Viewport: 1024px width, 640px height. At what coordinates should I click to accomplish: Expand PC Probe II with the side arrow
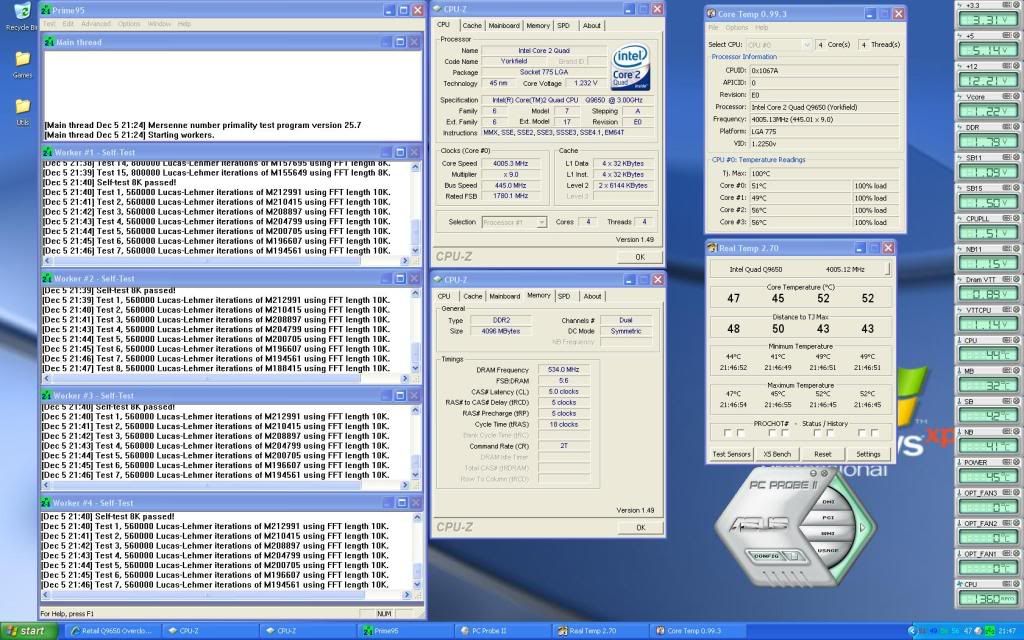point(862,528)
